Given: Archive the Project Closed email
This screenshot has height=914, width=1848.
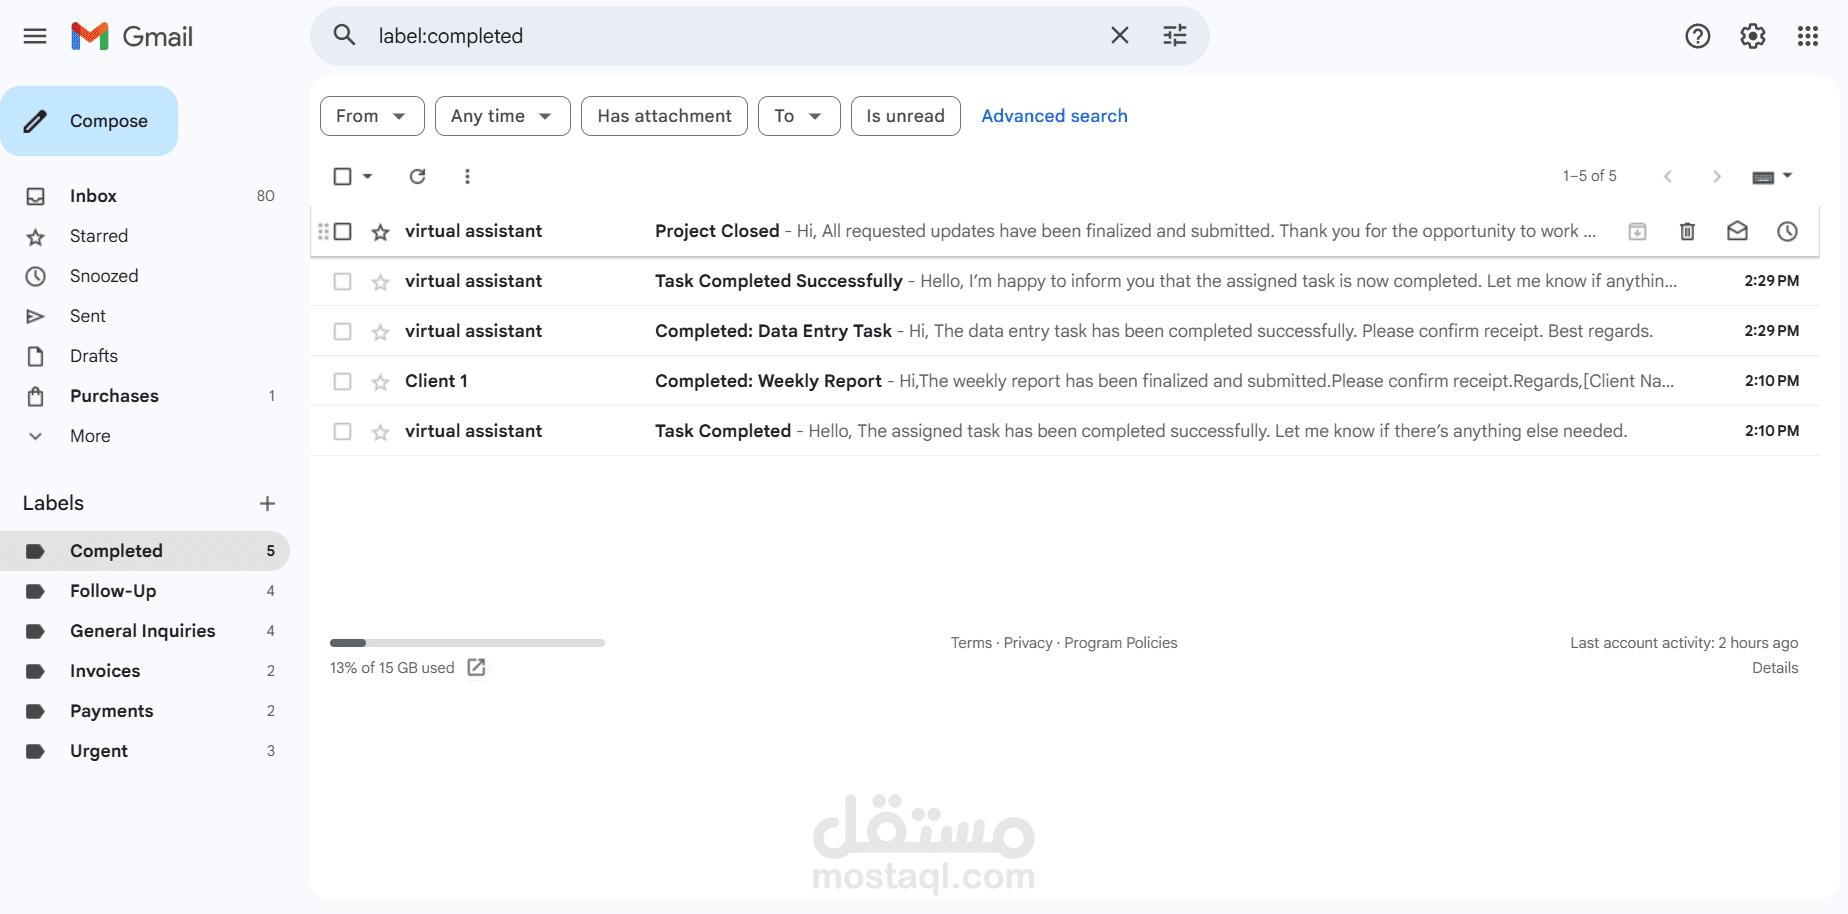Looking at the screenshot, I should point(1638,231).
